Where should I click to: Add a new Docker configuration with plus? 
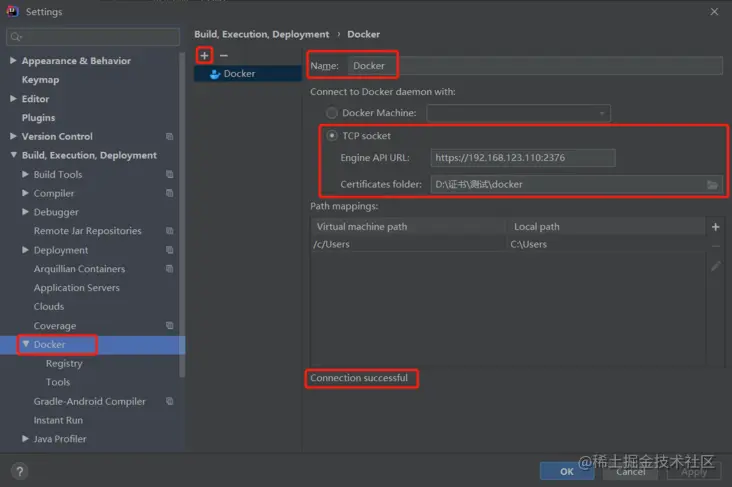204,56
